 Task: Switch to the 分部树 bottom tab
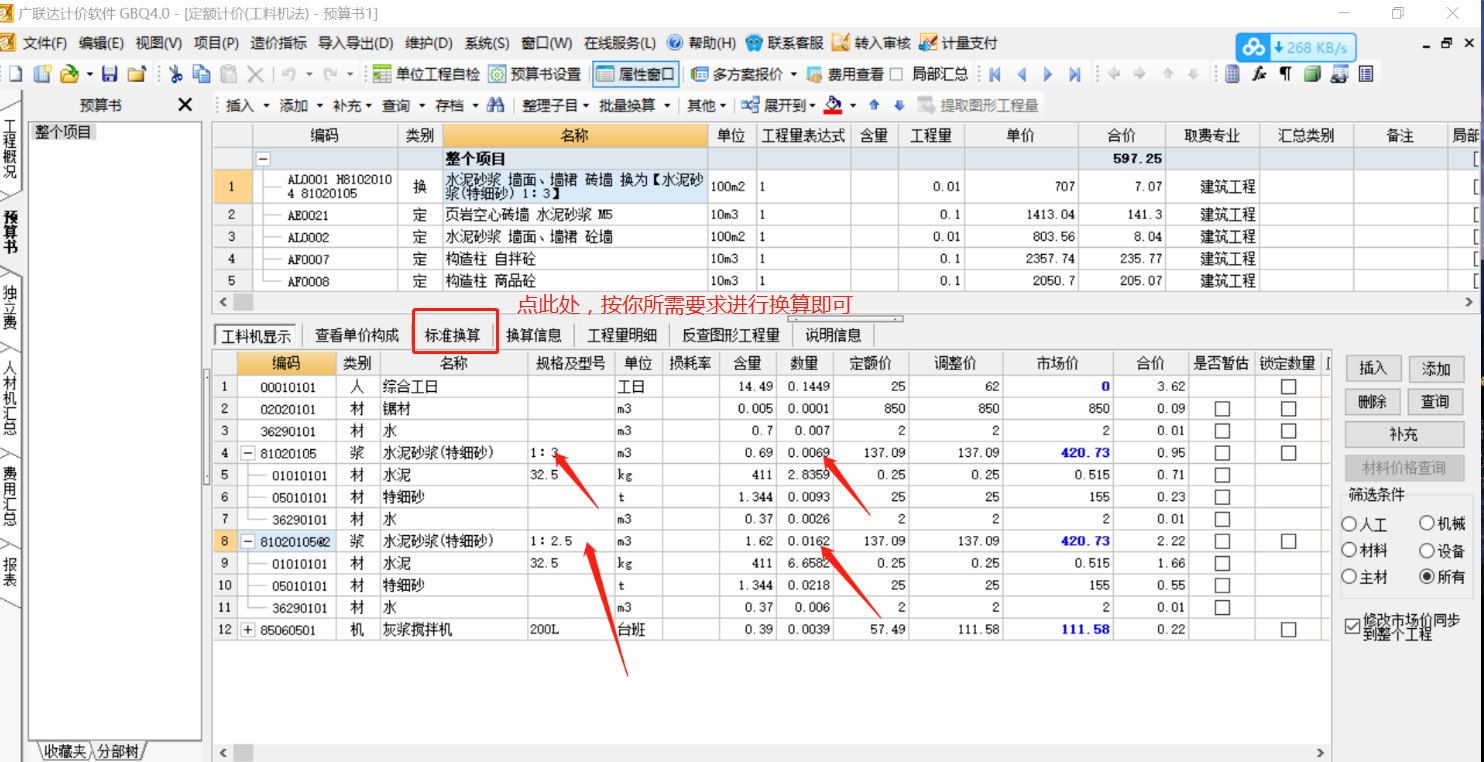tap(117, 751)
